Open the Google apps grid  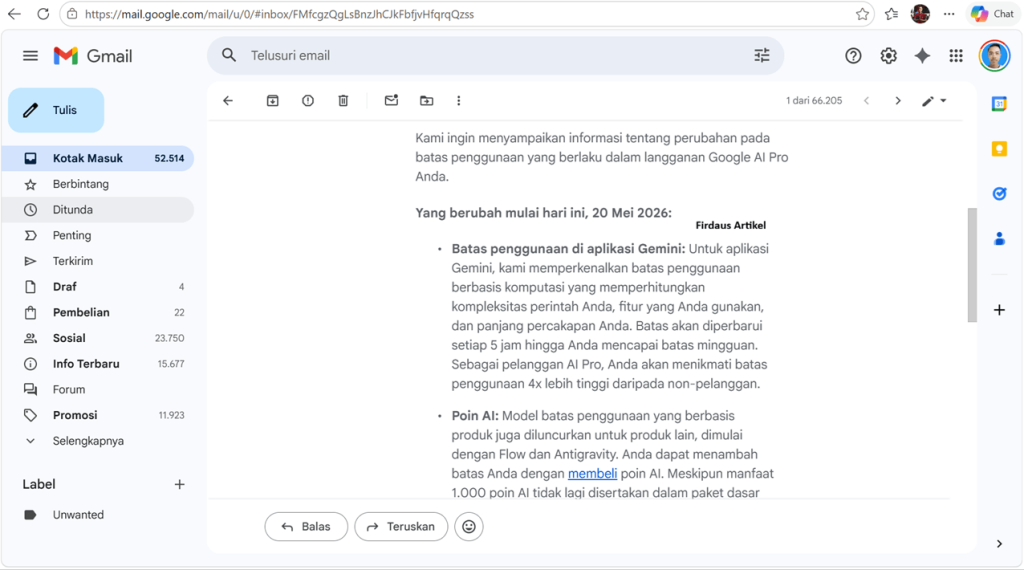pyautogui.click(x=956, y=55)
